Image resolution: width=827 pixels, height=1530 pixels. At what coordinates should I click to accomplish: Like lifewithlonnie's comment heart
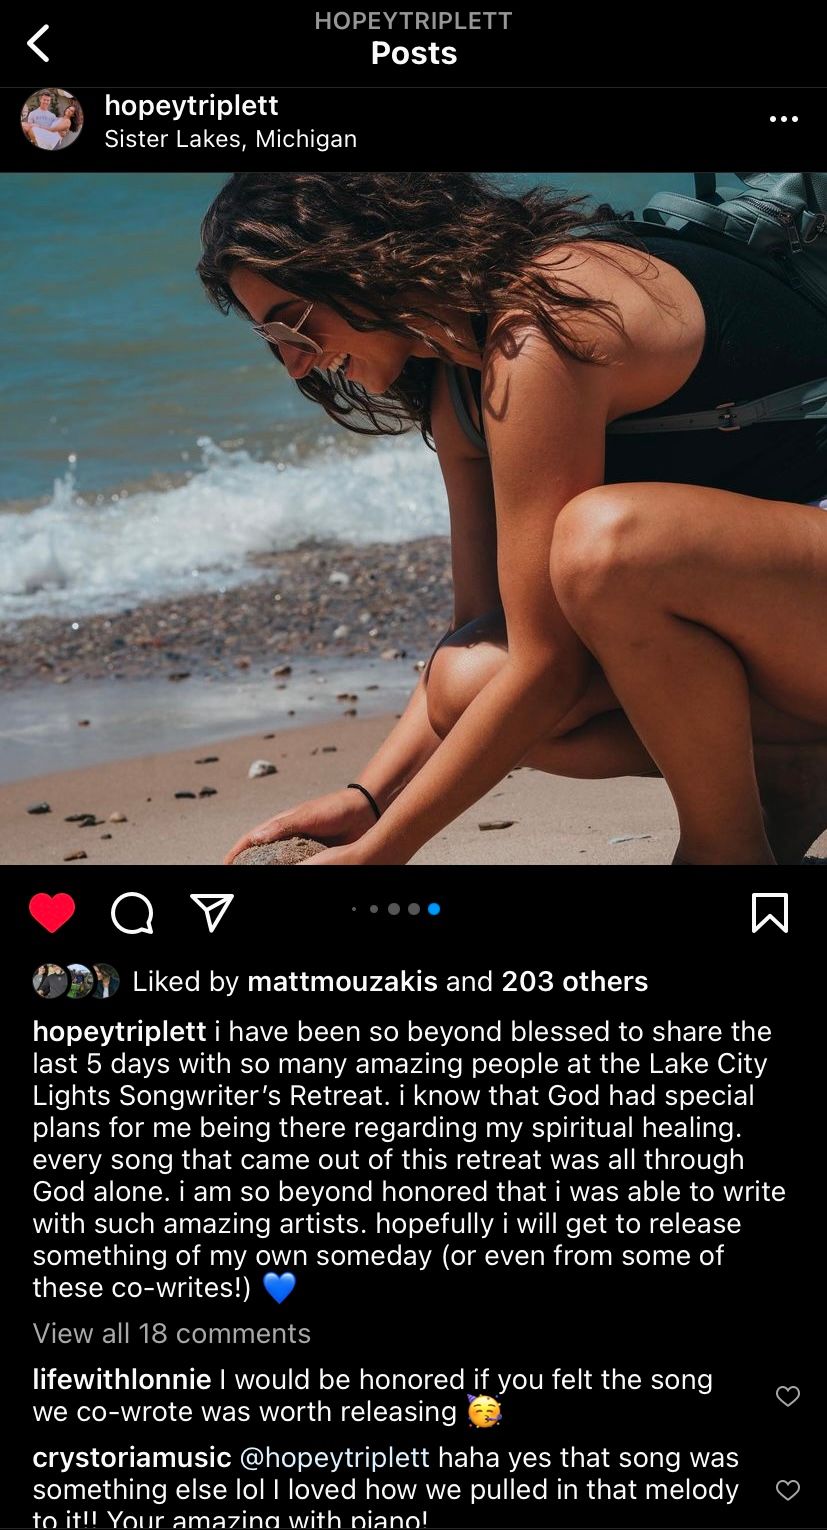[788, 1396]
